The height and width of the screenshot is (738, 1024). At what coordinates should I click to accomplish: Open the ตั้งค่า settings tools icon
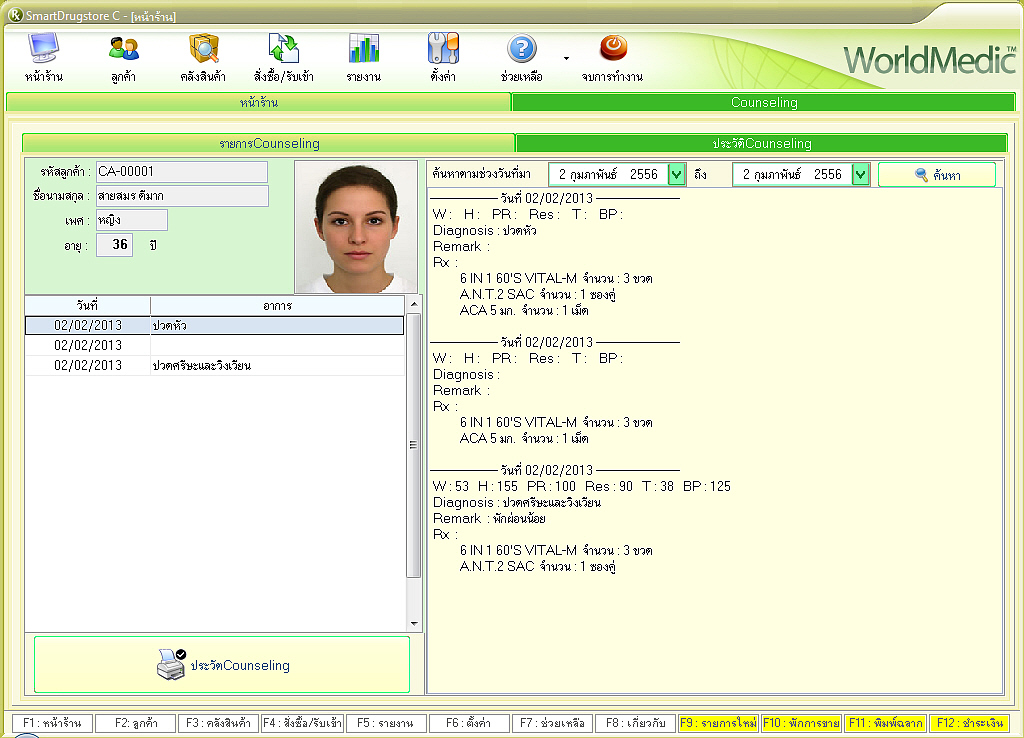pyautogui.click(x=443, y=50)
